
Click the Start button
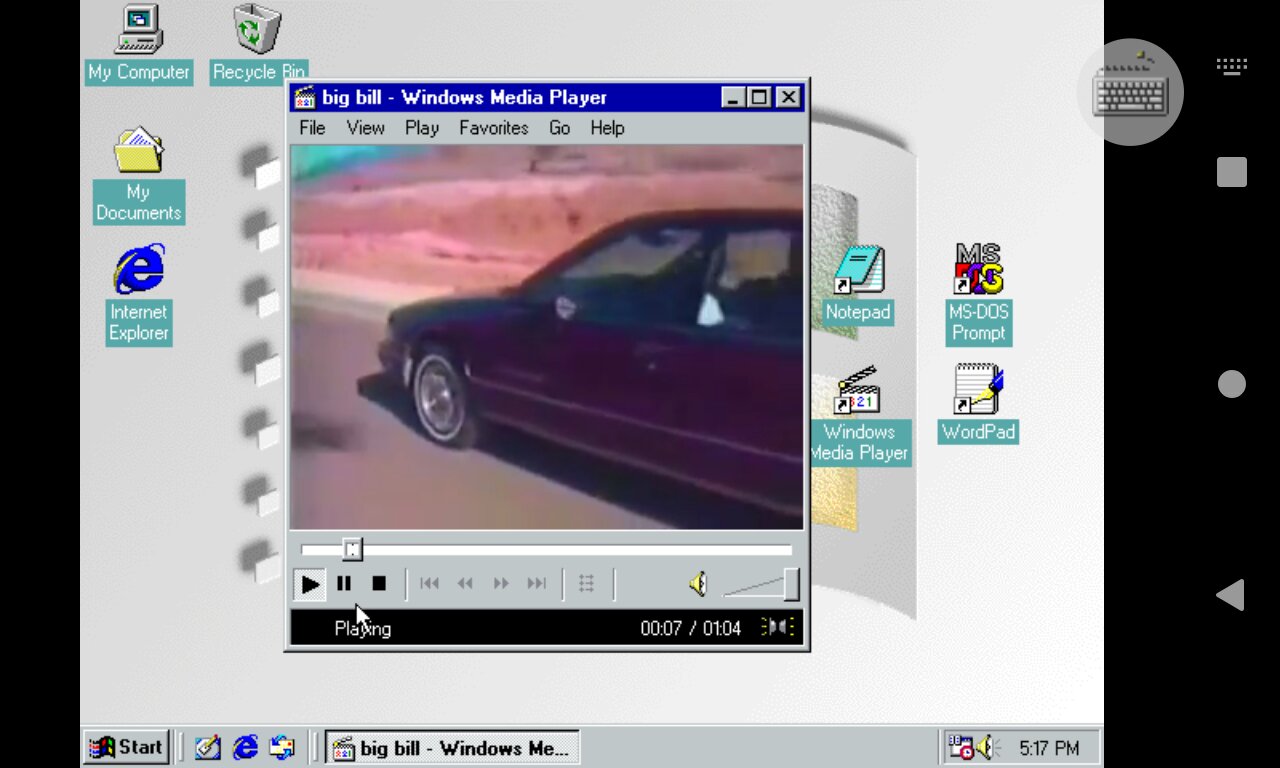126,747
